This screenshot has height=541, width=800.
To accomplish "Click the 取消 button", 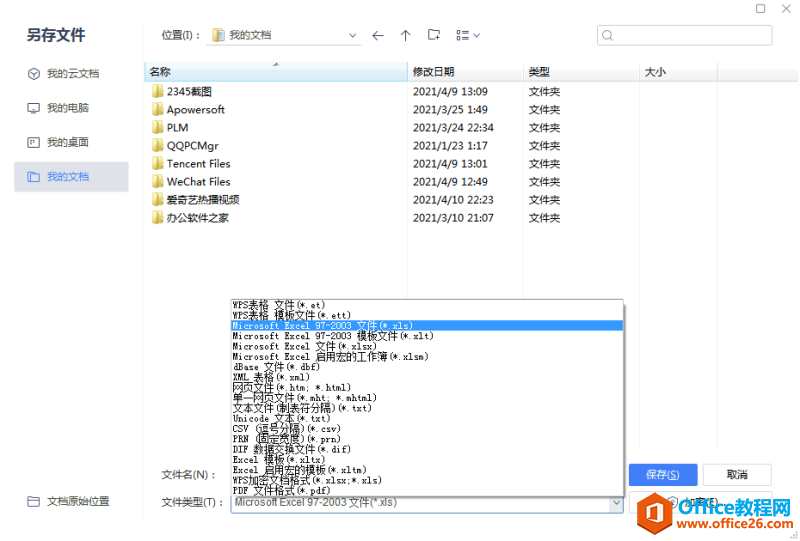I will [x=737, y=475].
